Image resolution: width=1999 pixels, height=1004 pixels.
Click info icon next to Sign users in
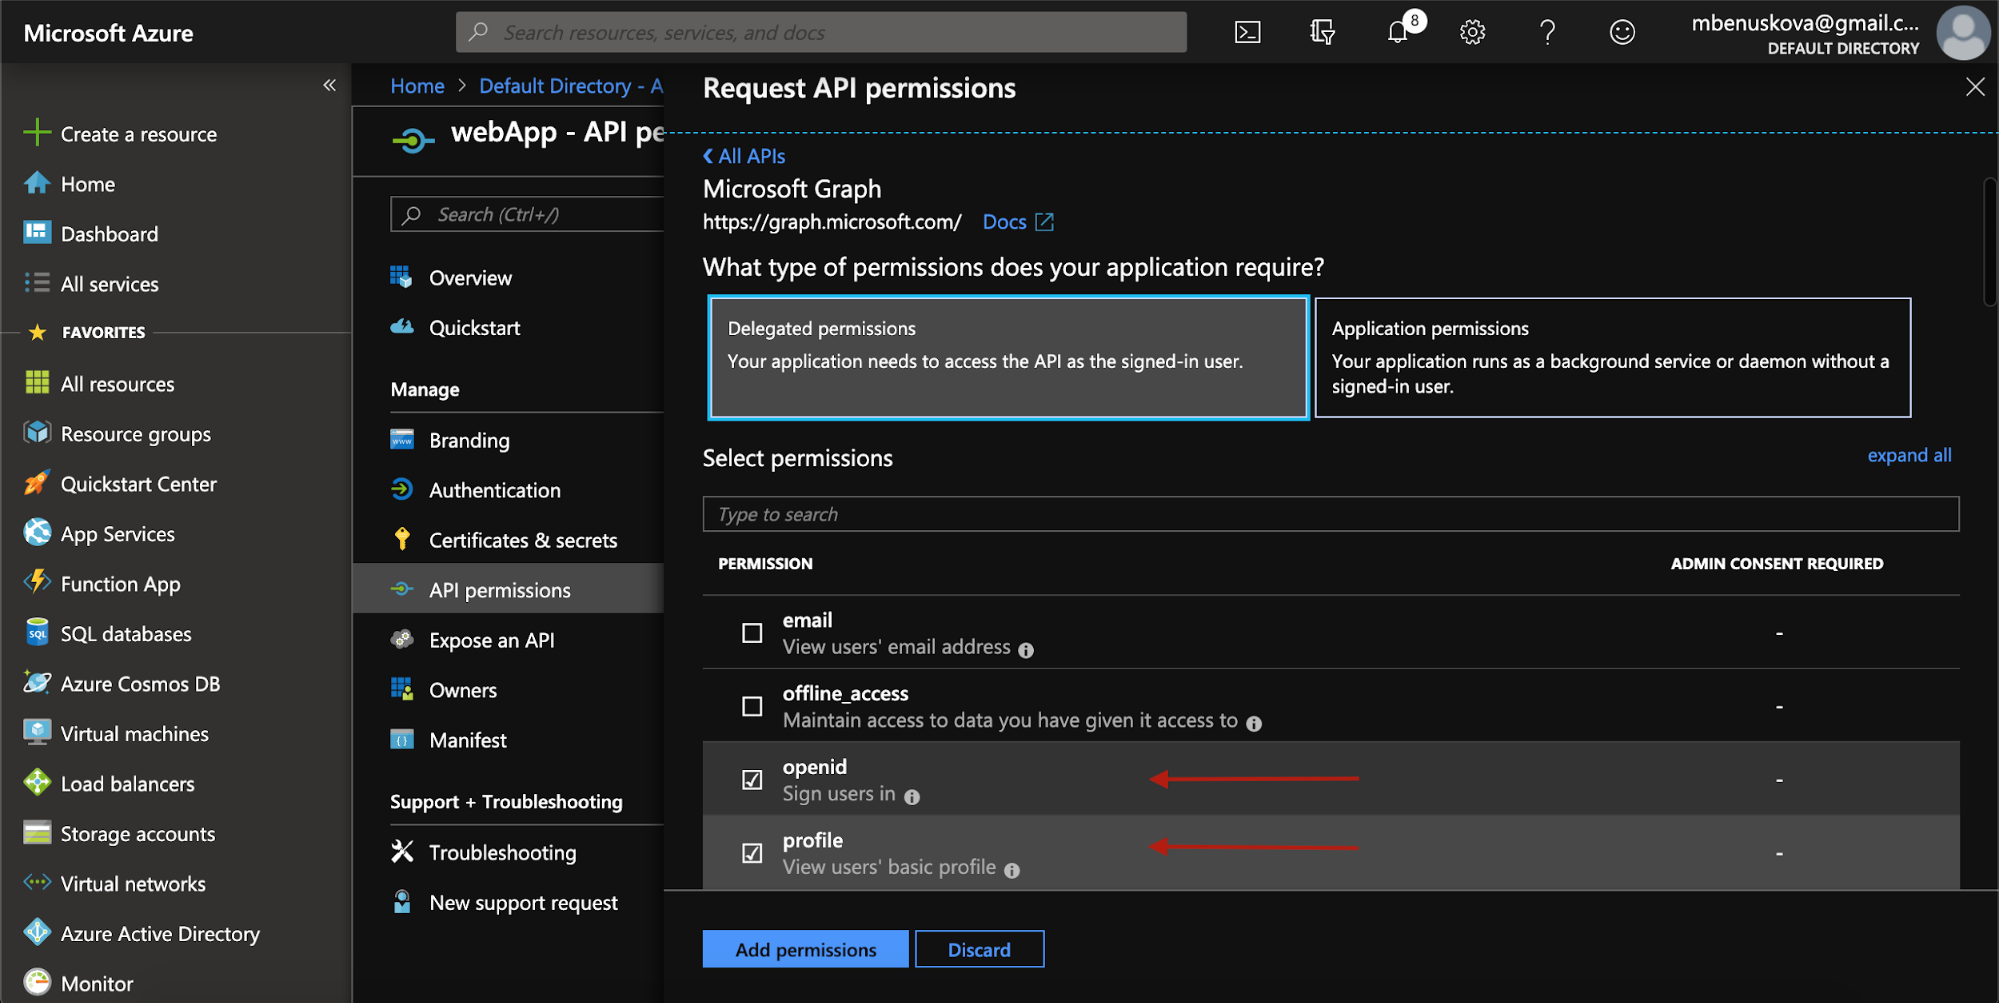coord(912,797)
